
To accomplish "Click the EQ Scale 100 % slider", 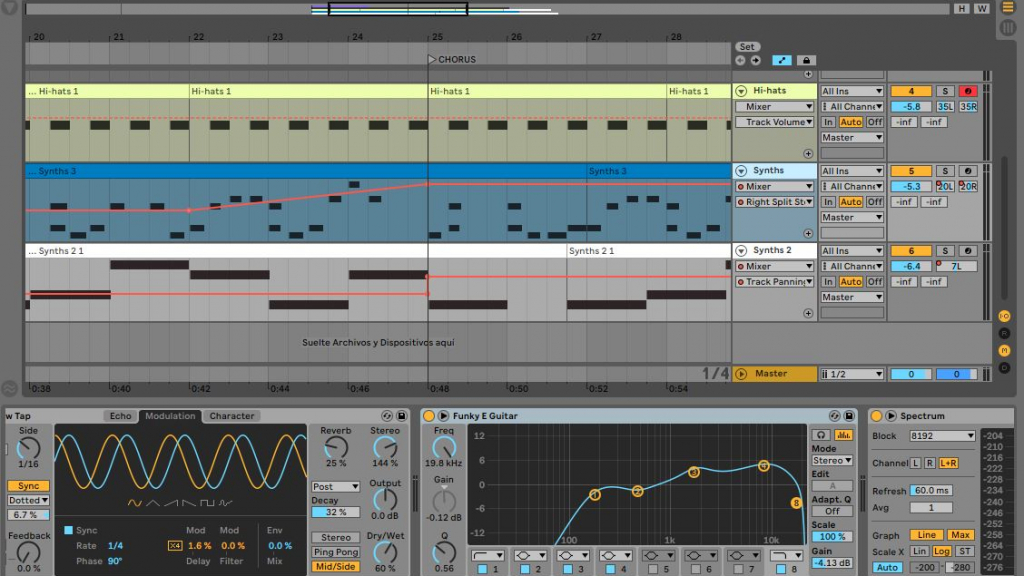I will (832, 537).
